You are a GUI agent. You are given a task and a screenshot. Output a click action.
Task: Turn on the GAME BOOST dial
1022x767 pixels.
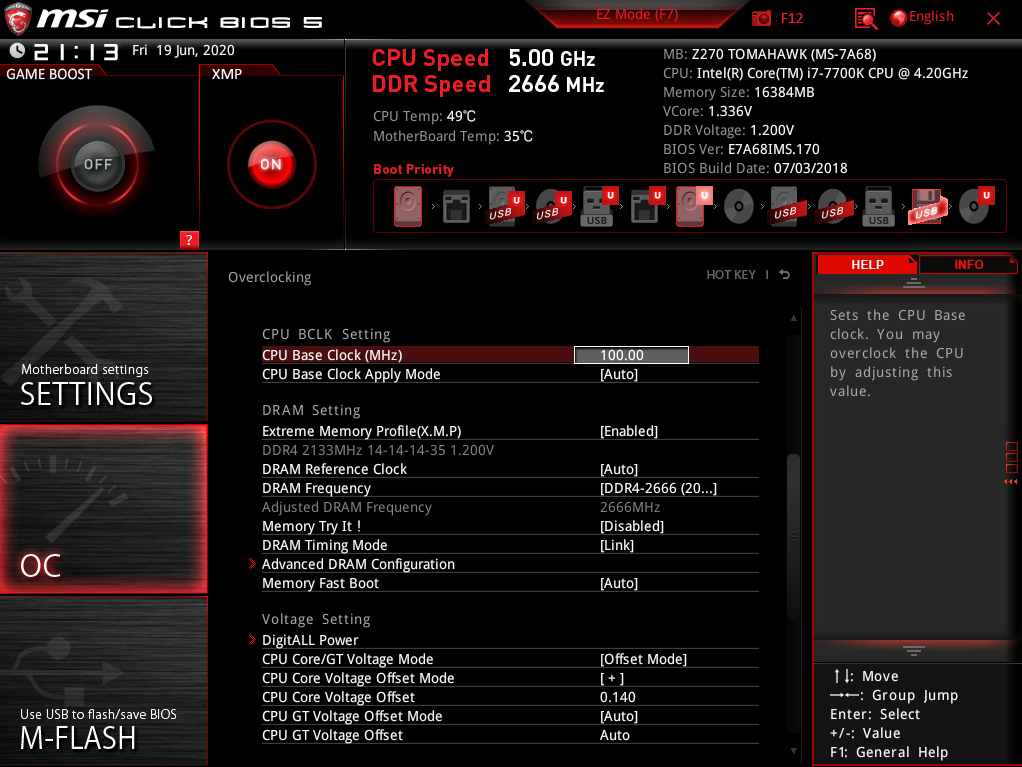97,164
